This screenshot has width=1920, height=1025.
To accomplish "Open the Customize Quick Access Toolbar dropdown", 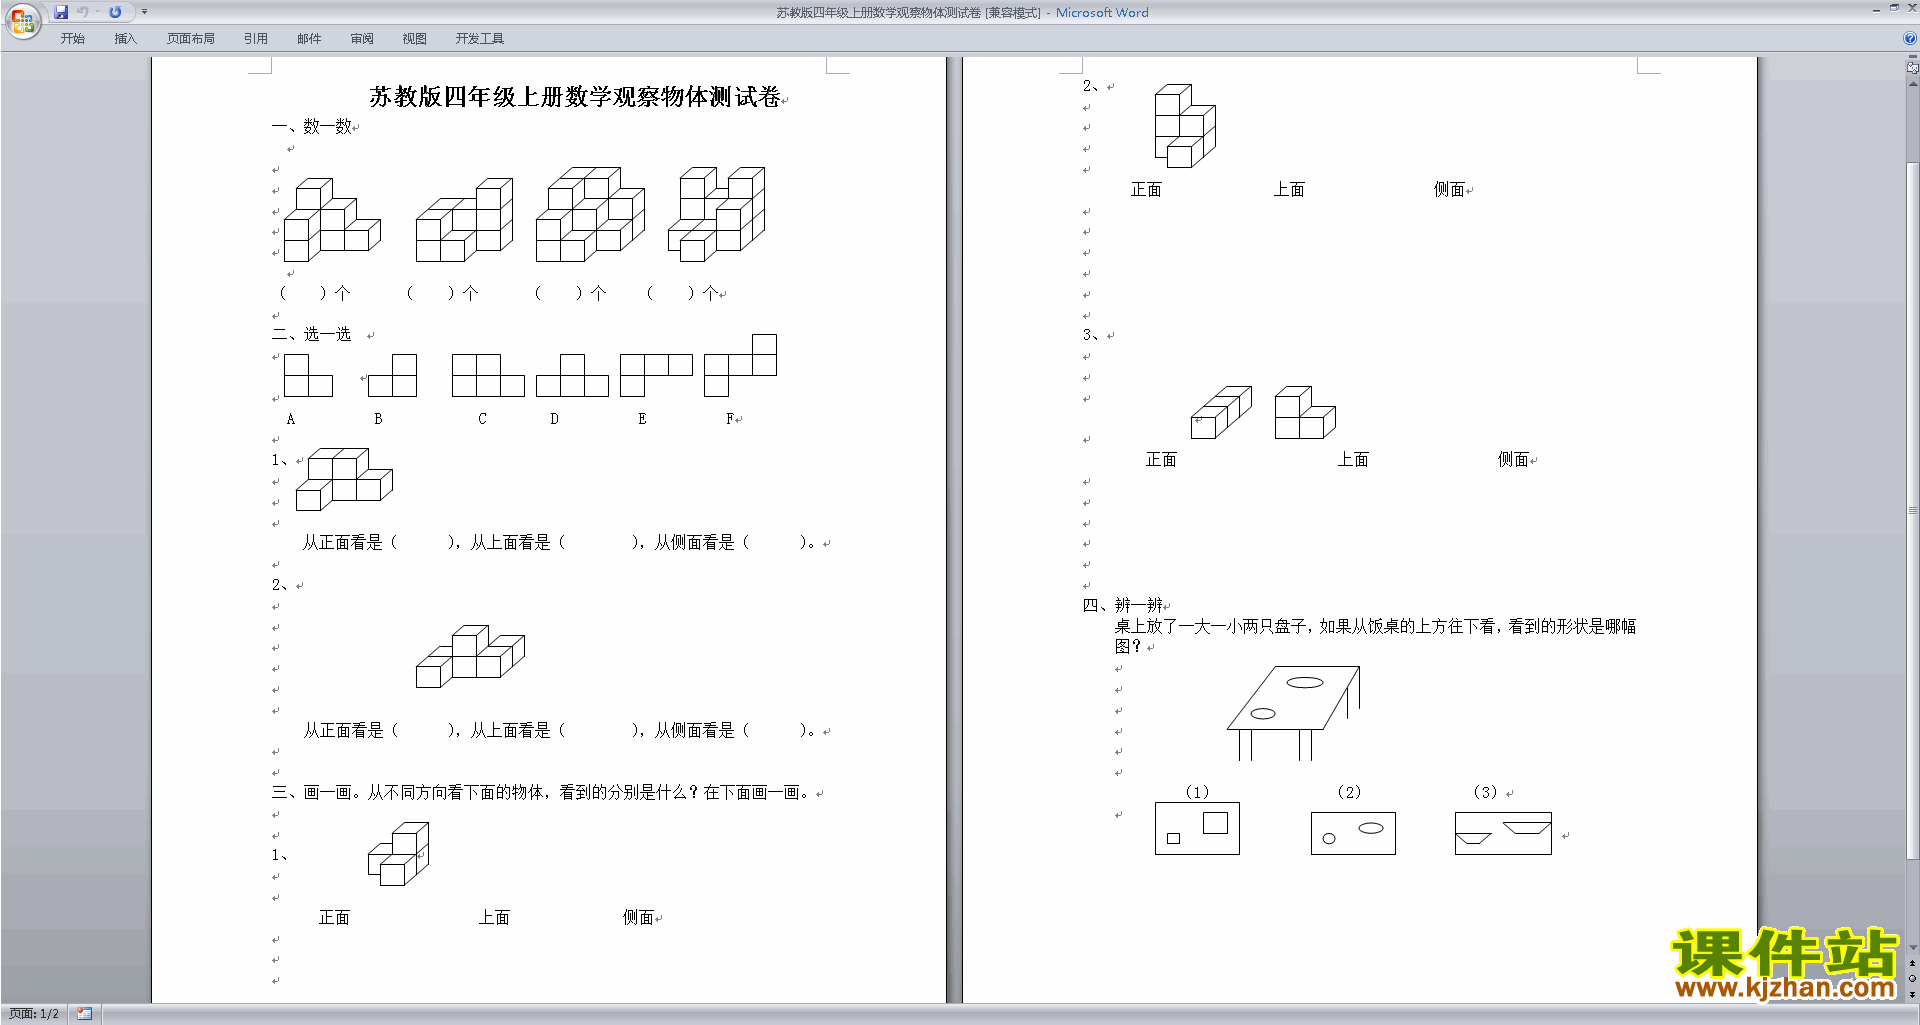I will pos(144,12).
